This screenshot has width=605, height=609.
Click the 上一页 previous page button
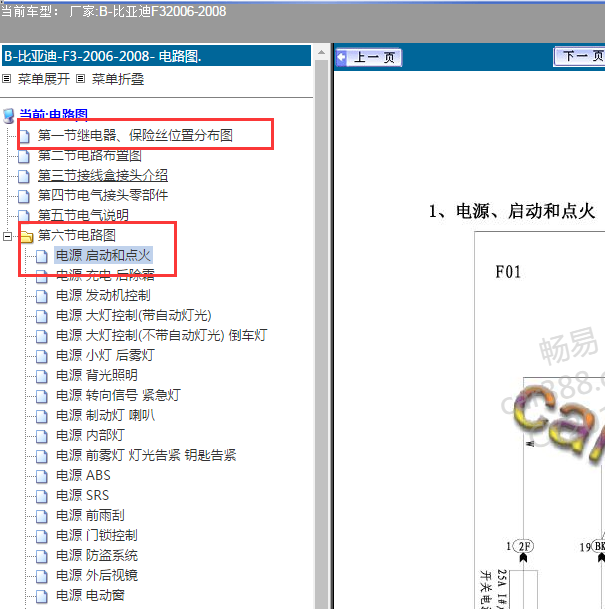point(369,57)
